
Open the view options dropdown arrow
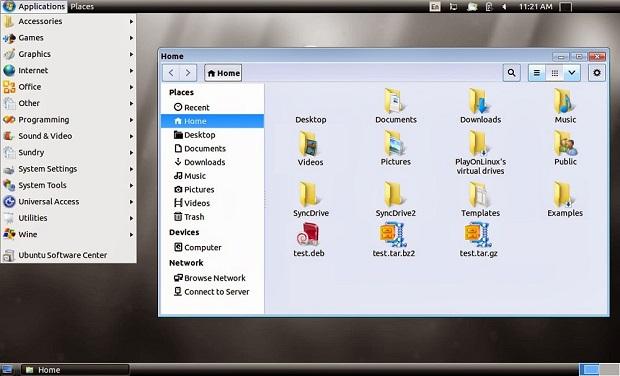[572, 73]
